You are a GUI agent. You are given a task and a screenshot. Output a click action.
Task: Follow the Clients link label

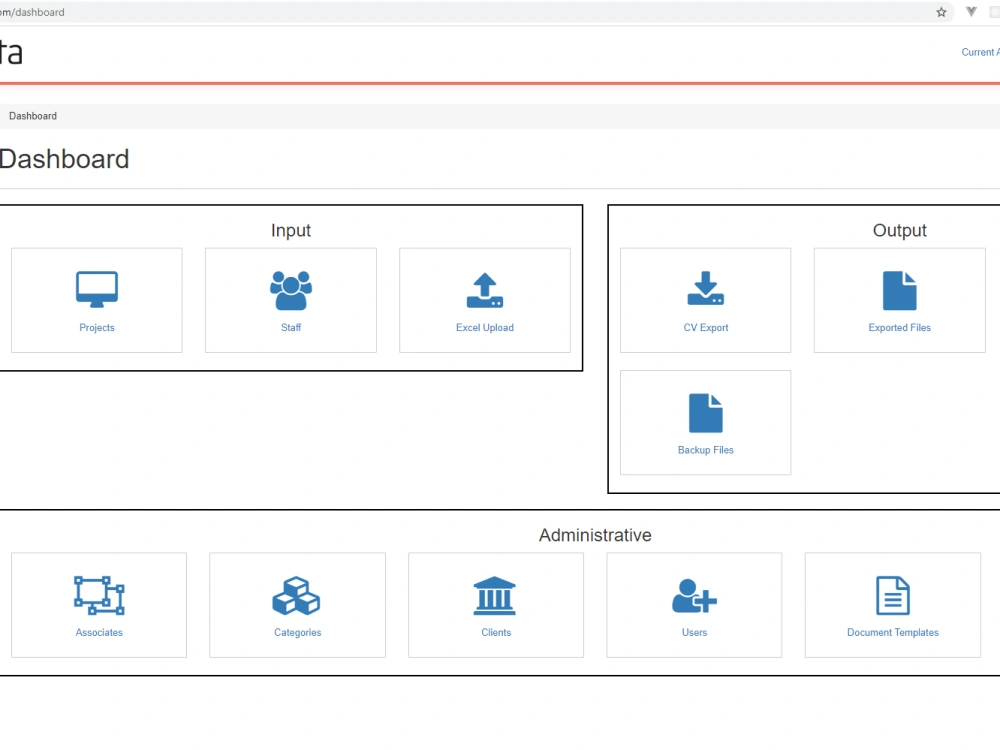(496, 632)
